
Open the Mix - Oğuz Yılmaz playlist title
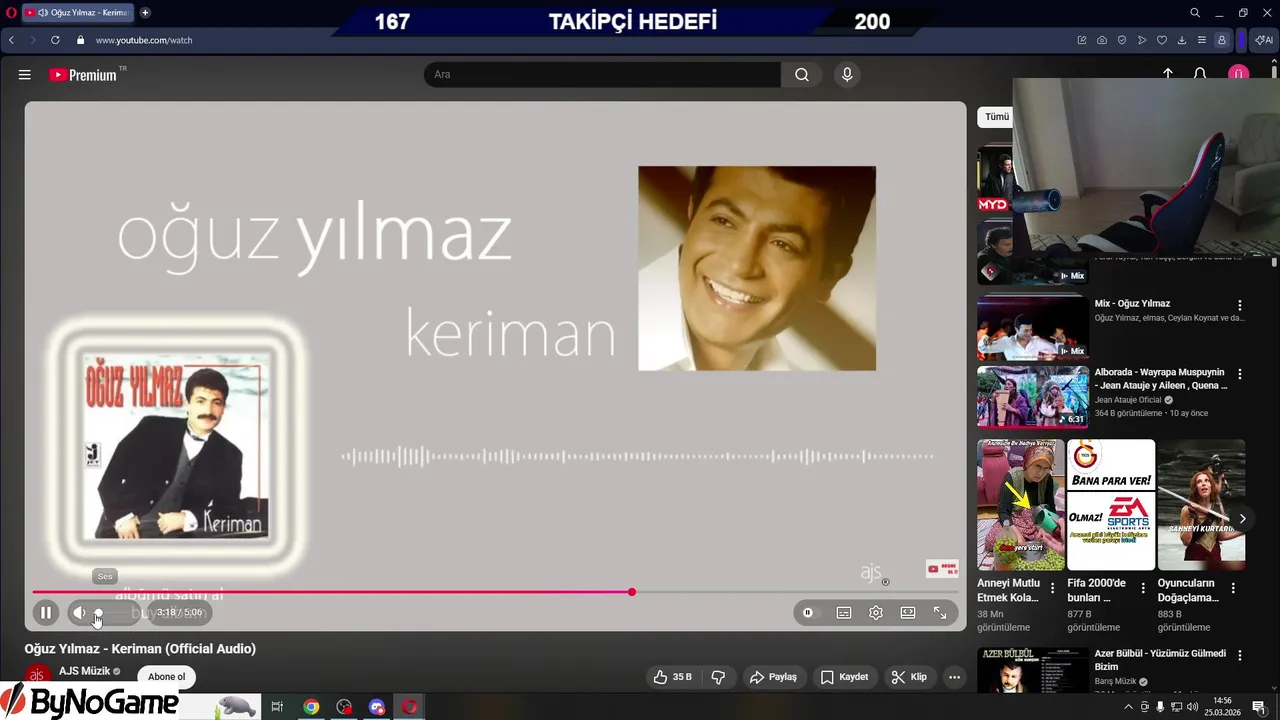1132,304
